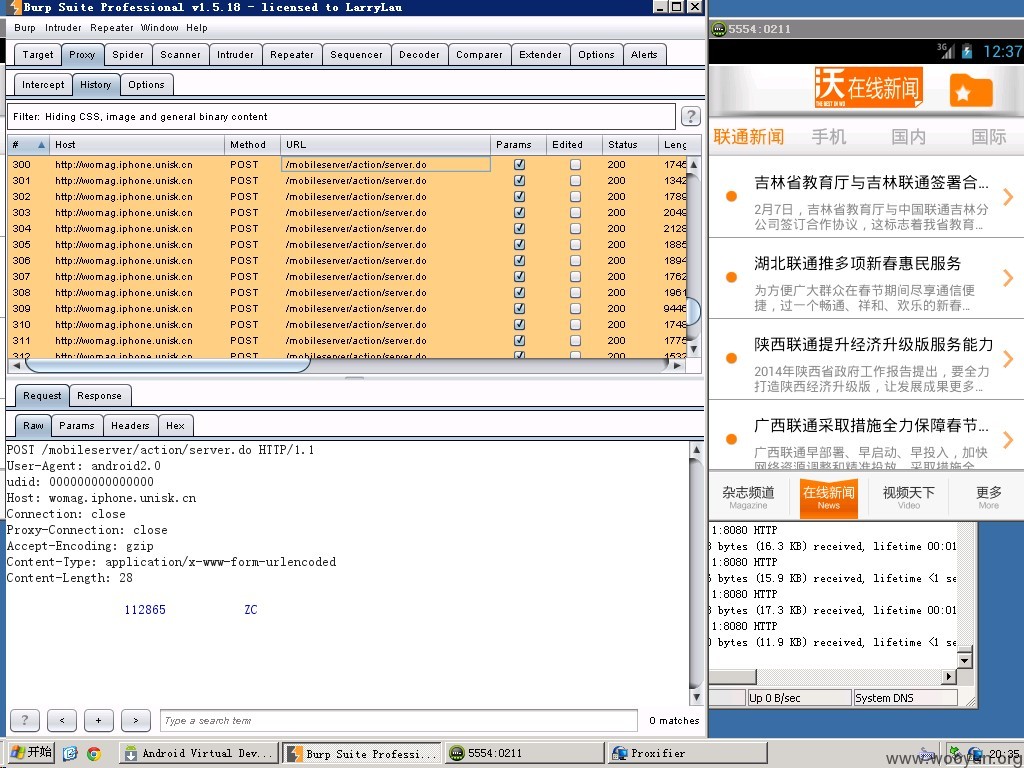The height and width of the screenshot is (768, 1024).
Task: Switch to the Intercept sub-tab
Action: (43, 85)
